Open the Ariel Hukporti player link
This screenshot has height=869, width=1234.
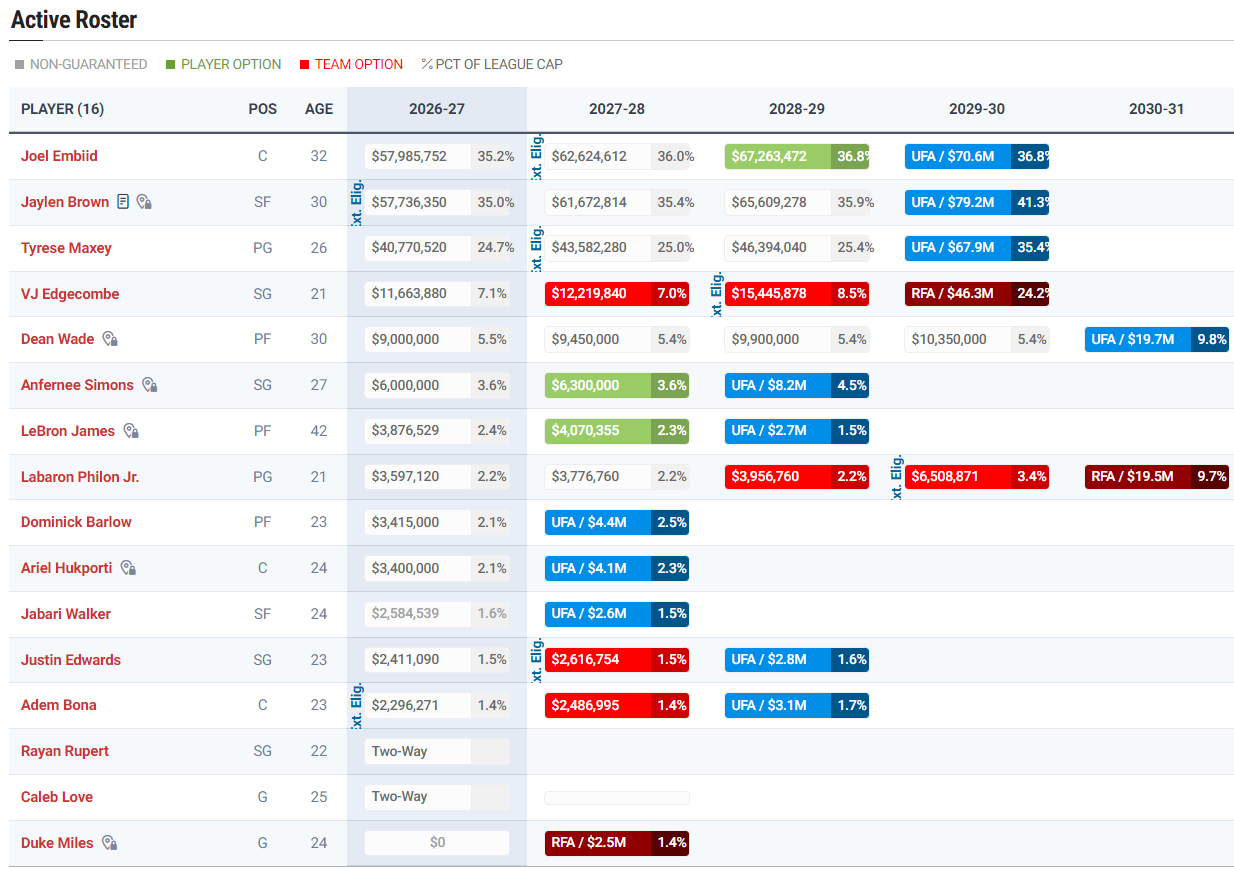pyautogui.click(x=67, y=568)
